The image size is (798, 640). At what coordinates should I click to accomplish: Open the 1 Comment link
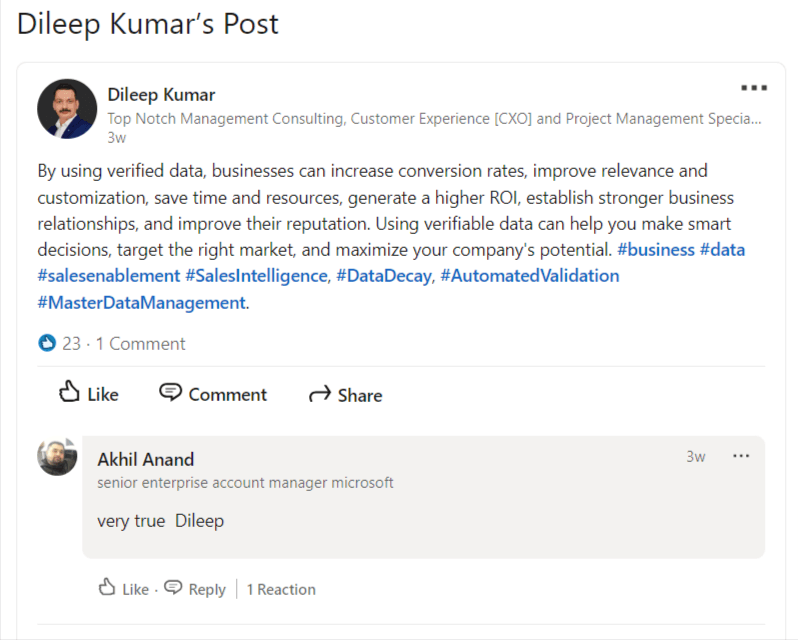[x=141, y=343]
